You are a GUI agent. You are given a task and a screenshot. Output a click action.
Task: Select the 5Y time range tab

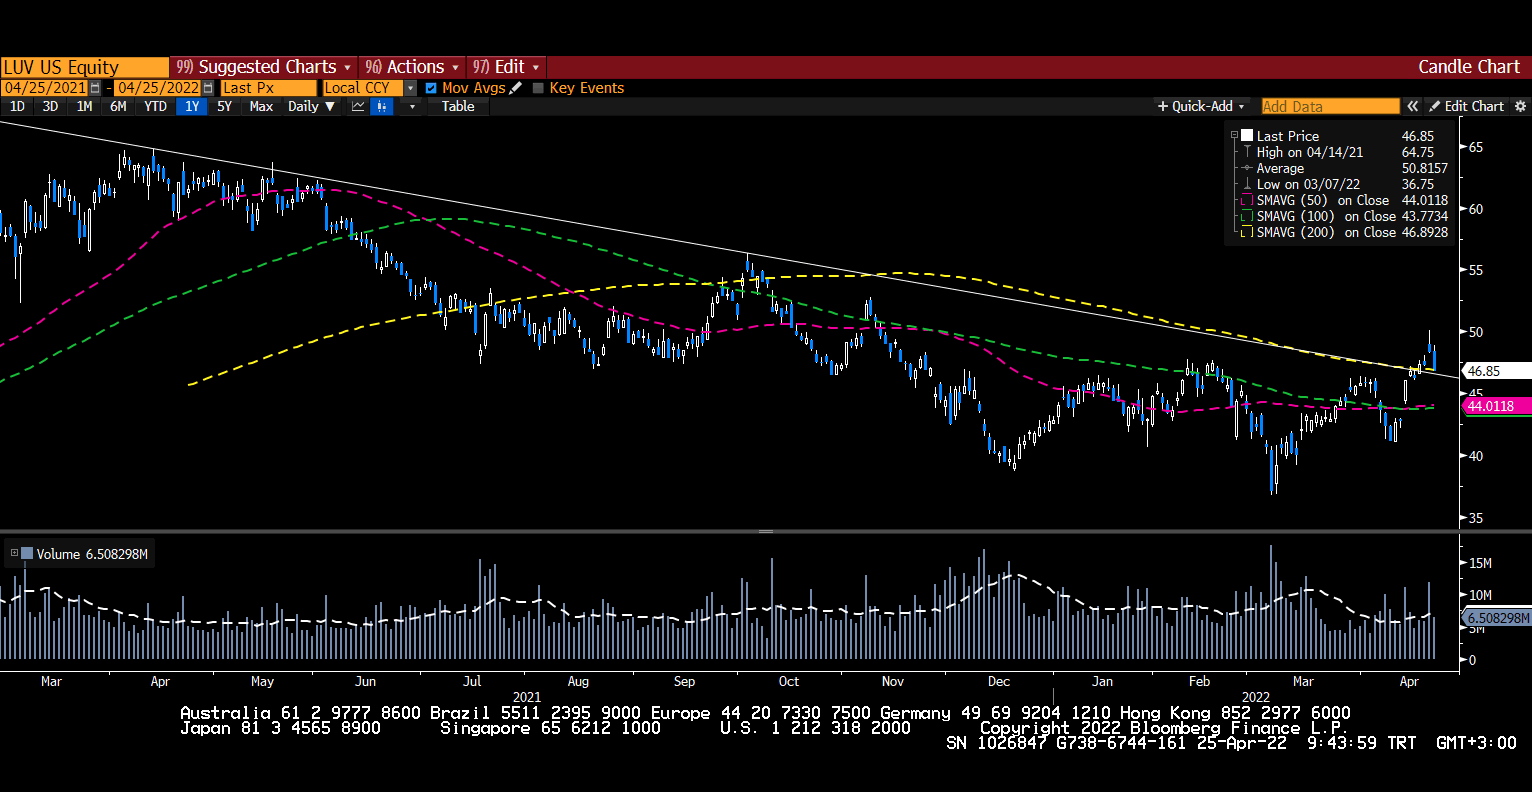pos(224,106)
